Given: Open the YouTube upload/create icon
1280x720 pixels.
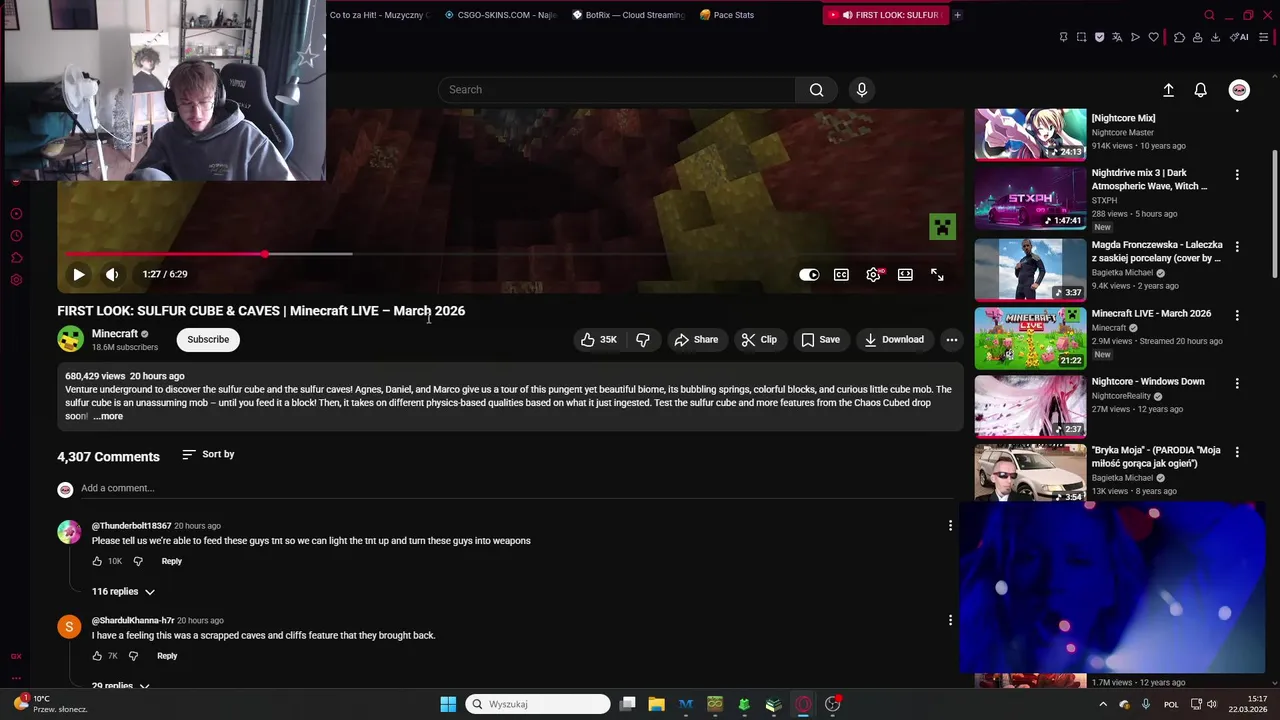Looking at the screenshot, I should click(1168, 90).
